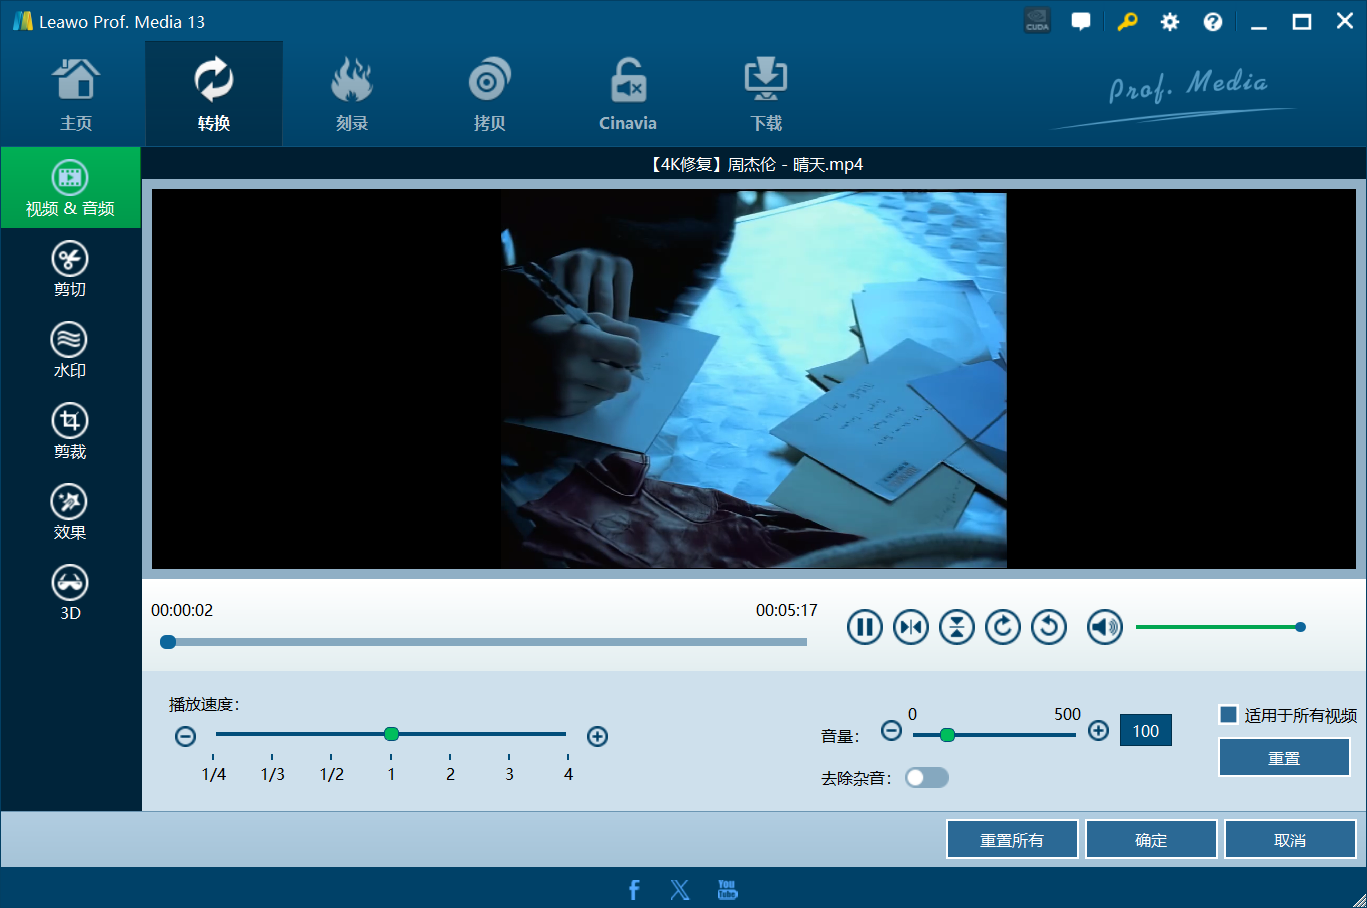The height and width of the screenshot is (908, 1367).
Task: Open the 水印 (Watermark) panel
Action: tap(70, 351)
